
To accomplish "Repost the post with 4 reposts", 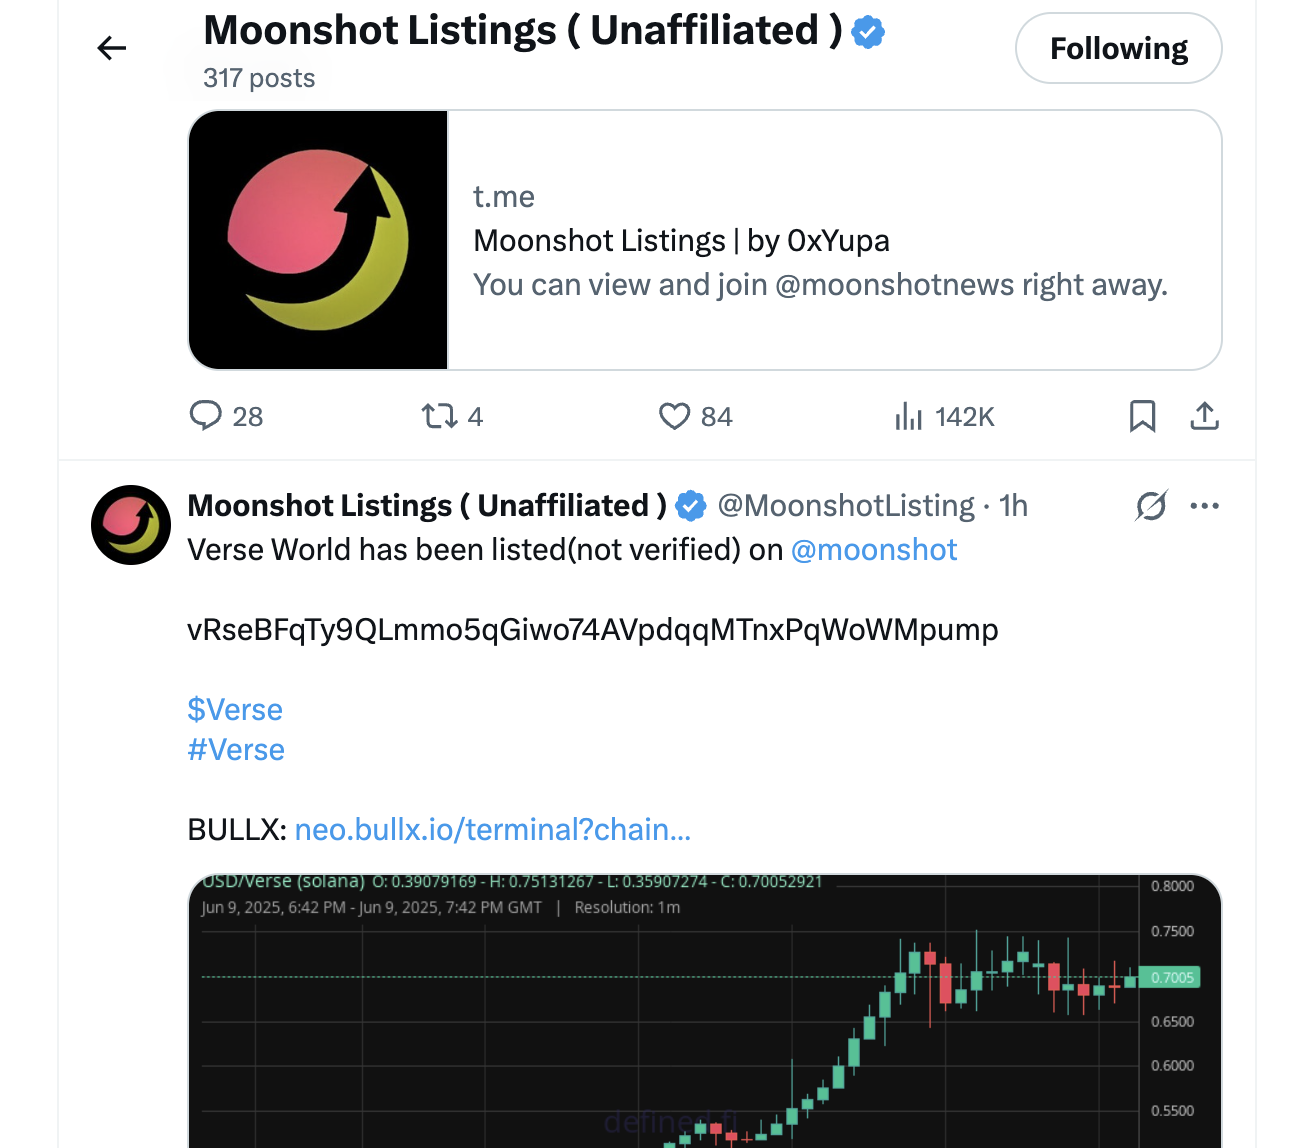I will coord(439,416).
